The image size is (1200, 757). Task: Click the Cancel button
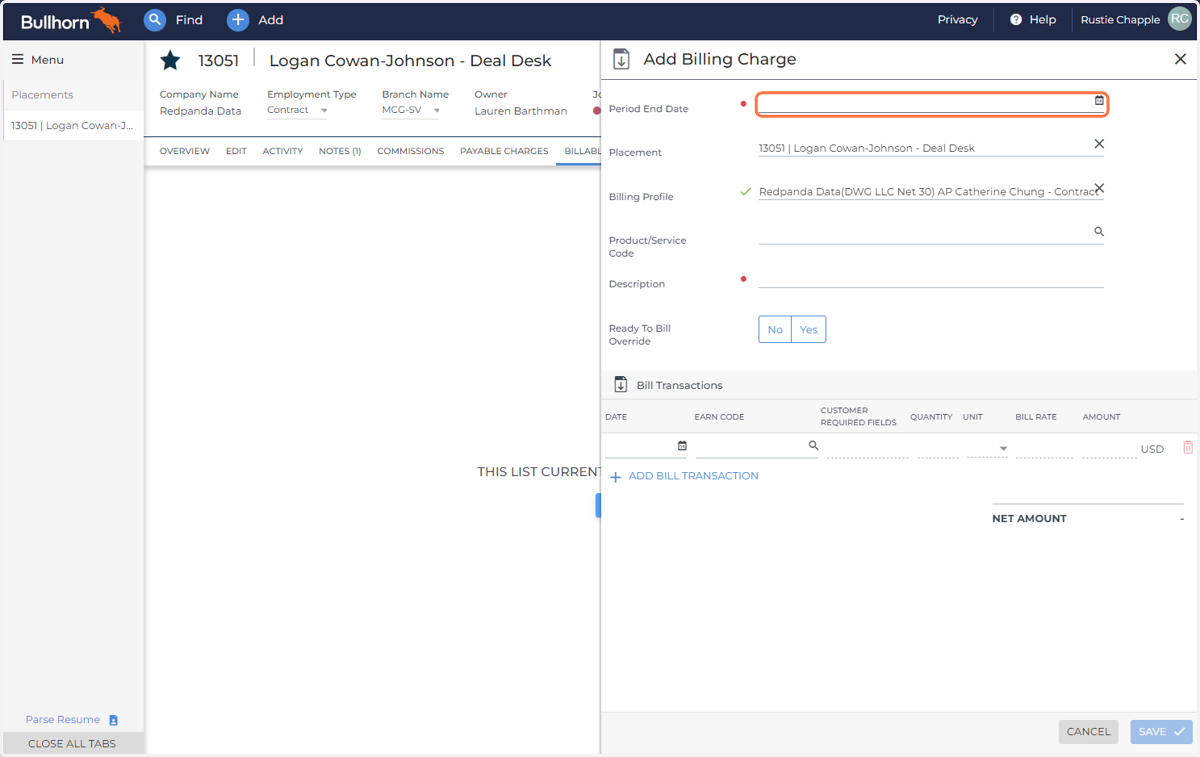[1088, 732]
